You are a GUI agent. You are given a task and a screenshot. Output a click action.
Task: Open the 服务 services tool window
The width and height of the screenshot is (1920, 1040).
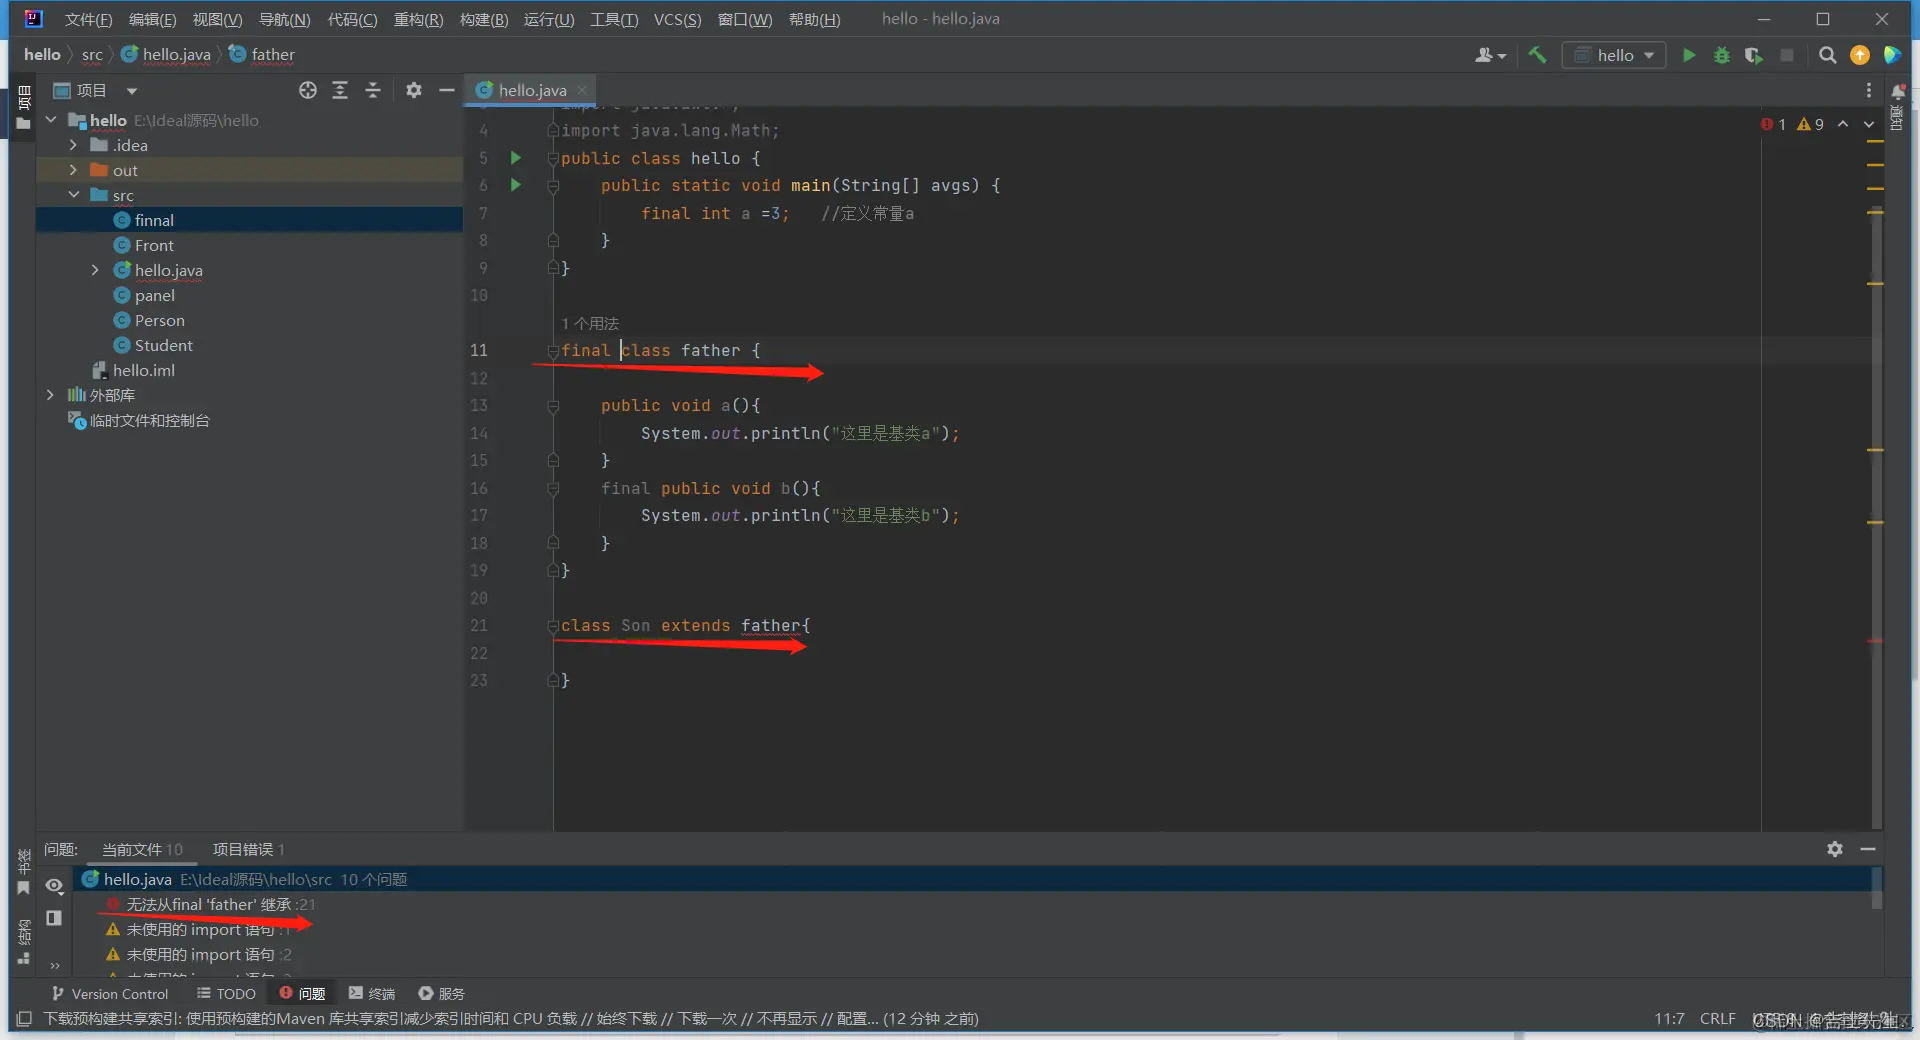click(441, 994)
